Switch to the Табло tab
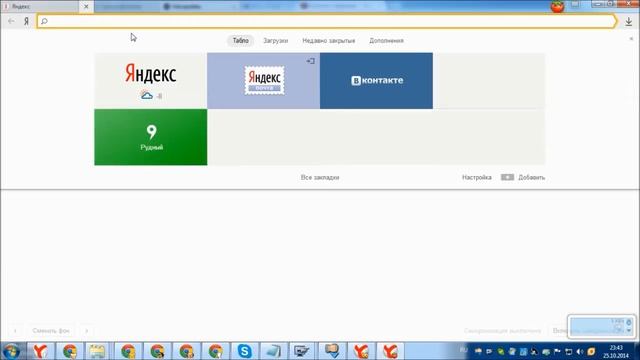Image resolution: width=640 pixels, height=360 pixels. (241, 40)
